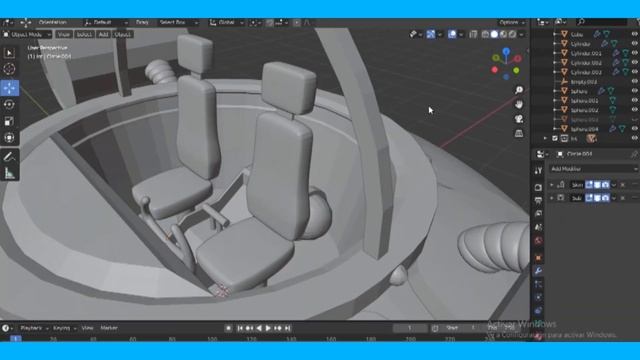Viewport: 640px width, 360px height.
Task: Toggle viewport gizmos visibility button
Action: click(431, 35)
